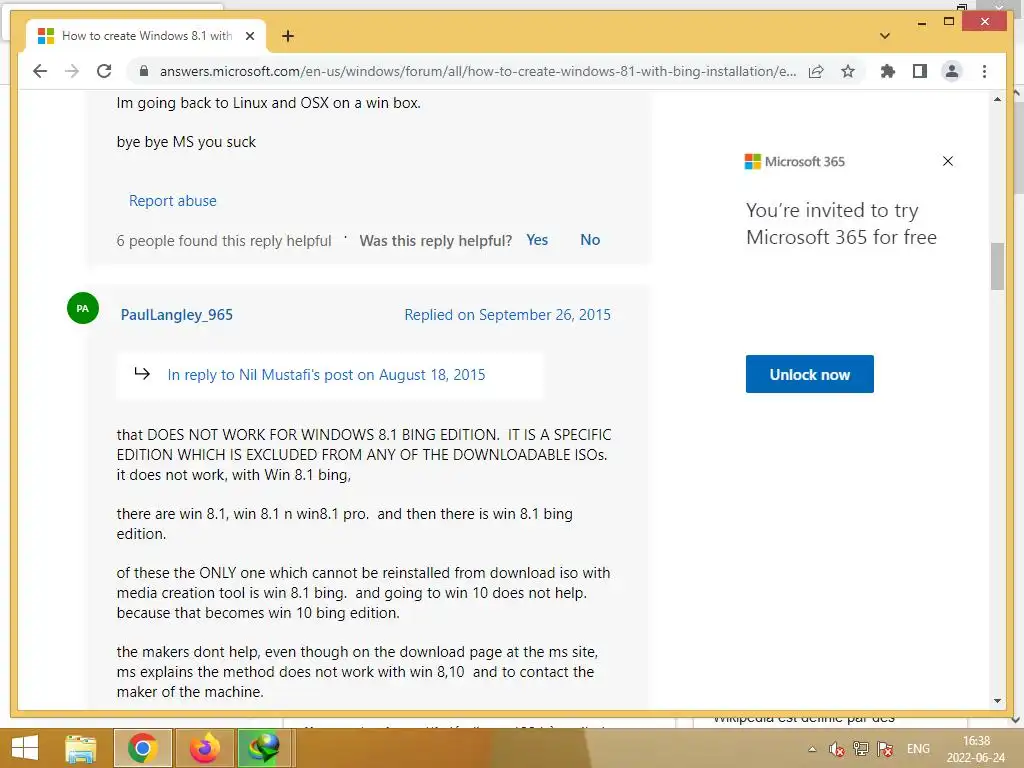The image size is (1024, 768).
Task: Click the network tray icon
Action: pos(861,749)
